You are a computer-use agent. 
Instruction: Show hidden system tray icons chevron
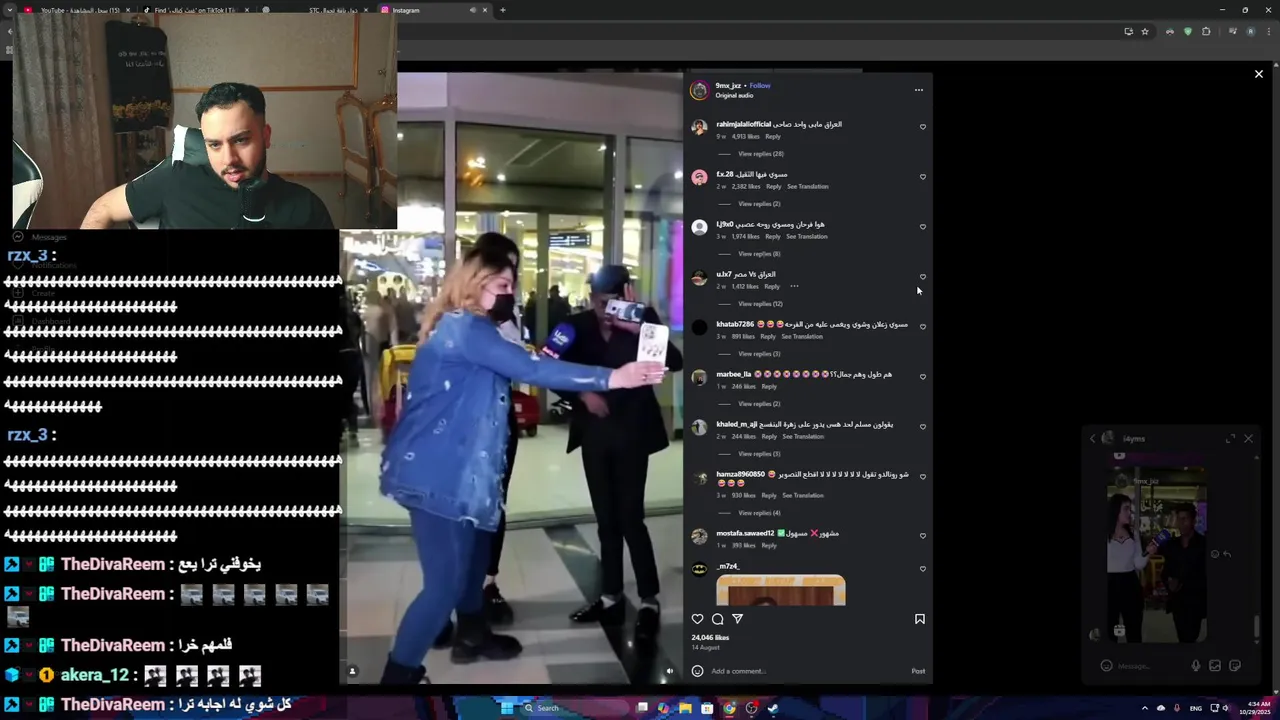(1145, 708)
